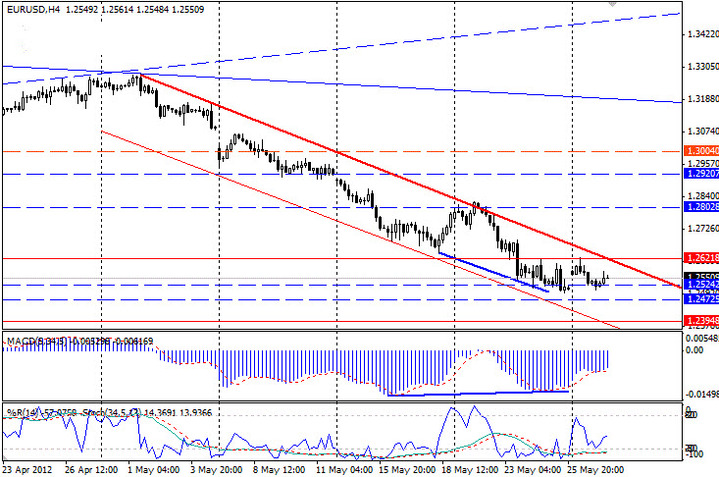Screen dimensions: 719x477
Task: Click the current price marker on price axis
Action: 700,276
